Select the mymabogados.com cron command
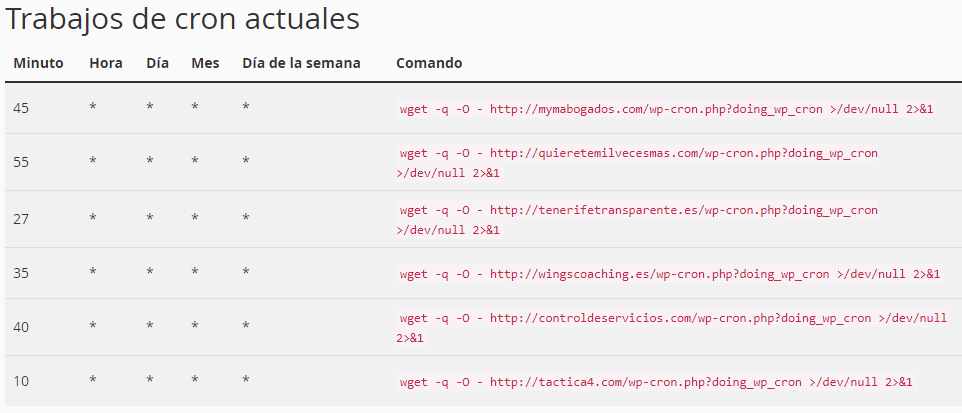The width and height of the screenshot is (962, 413). coord(666,109)
